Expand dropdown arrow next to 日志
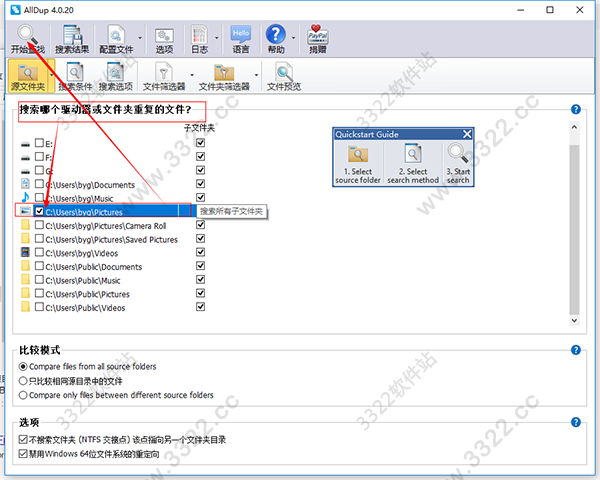600x480 pixels. [216, 38]
